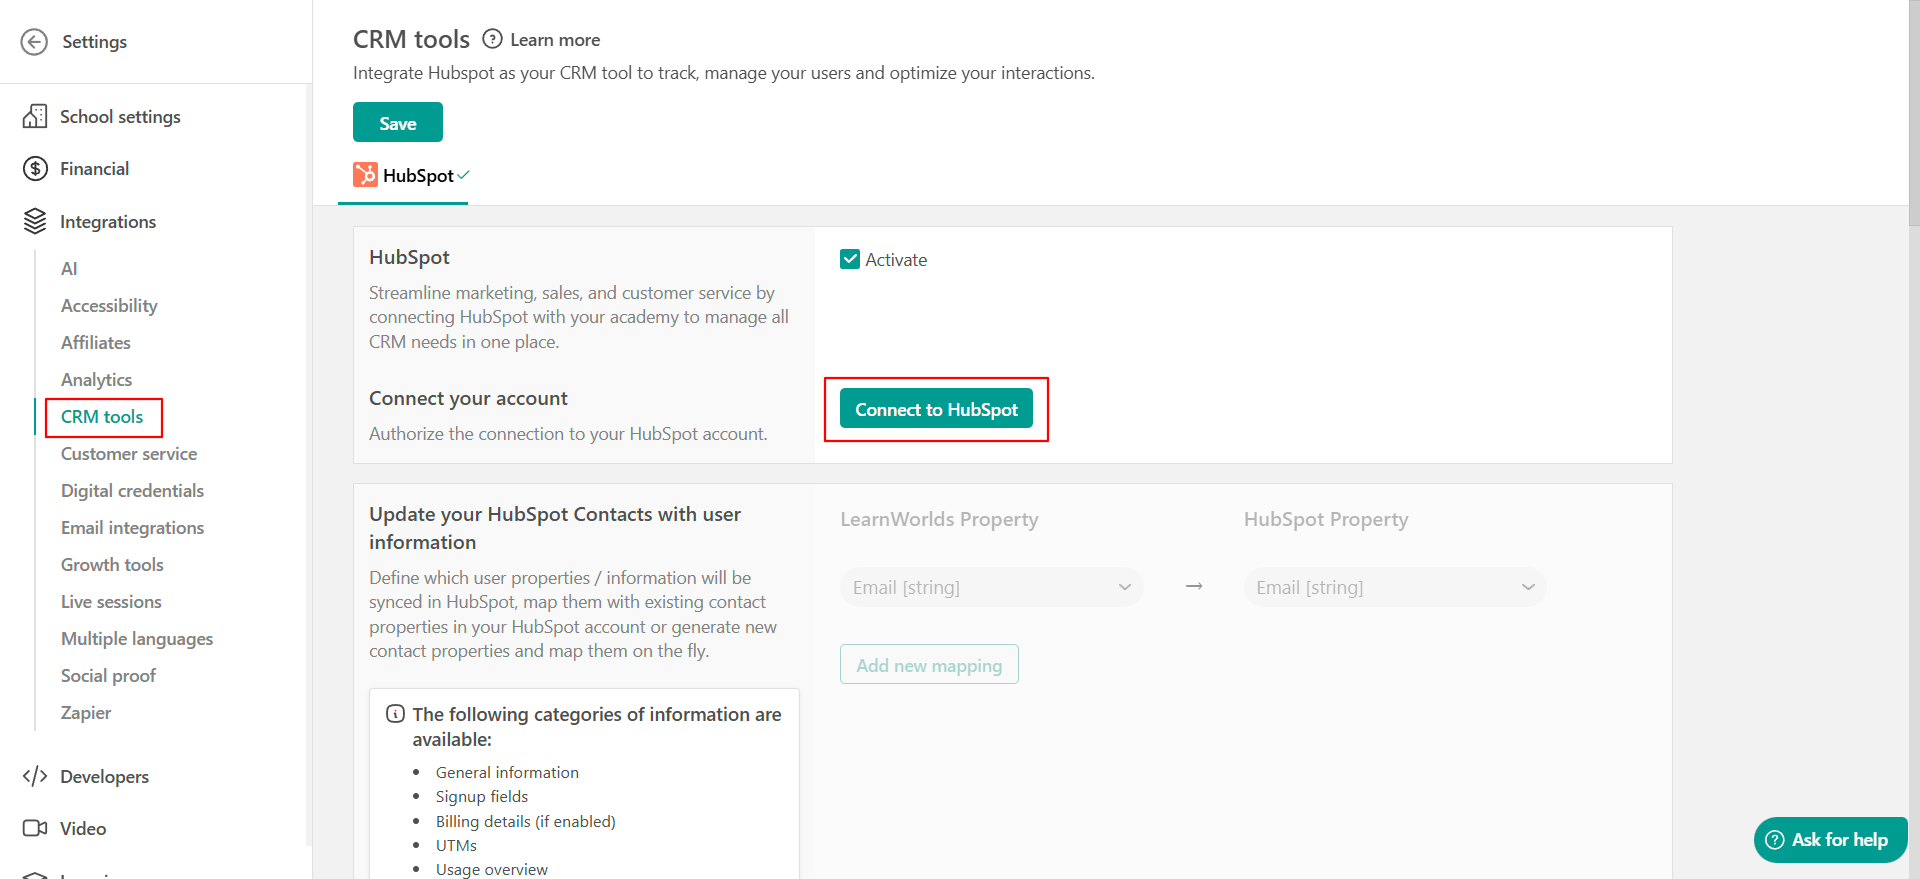Screen dimensions: 1920x879
Task: Click the info icon in the categories box
Action: 396,714
